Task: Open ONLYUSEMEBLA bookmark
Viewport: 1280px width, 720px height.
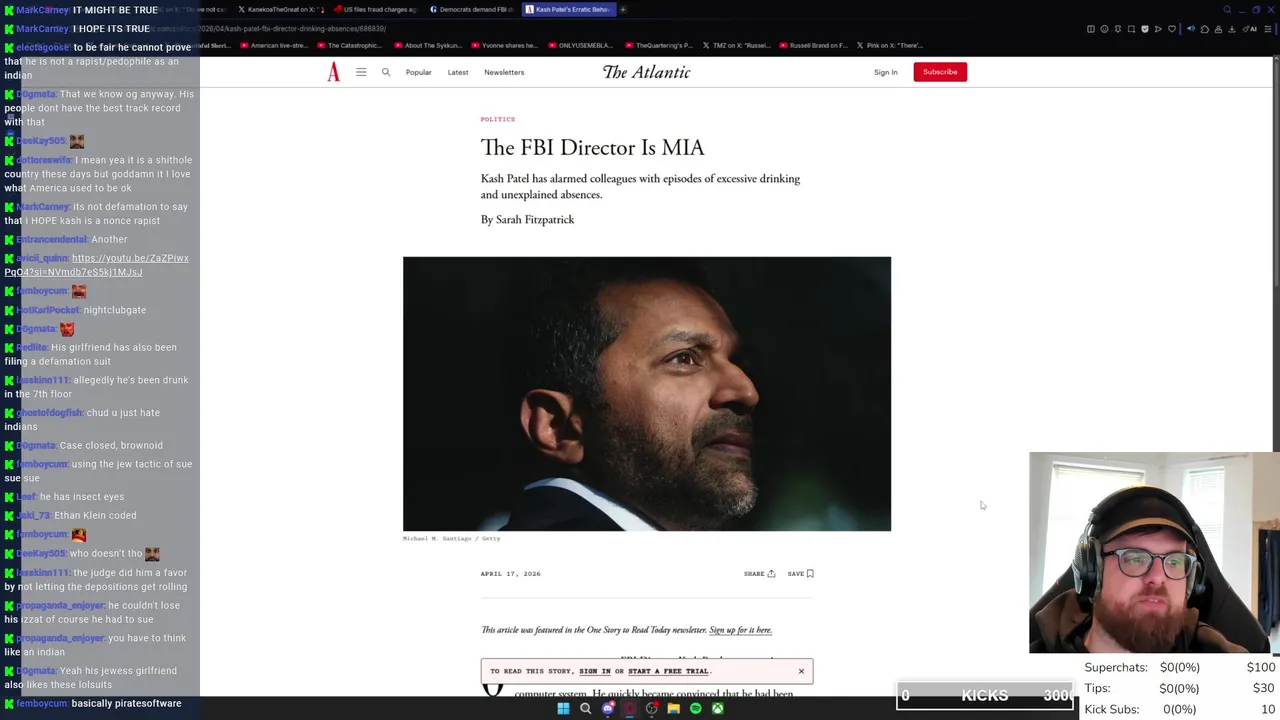Action: coord(581,45)
